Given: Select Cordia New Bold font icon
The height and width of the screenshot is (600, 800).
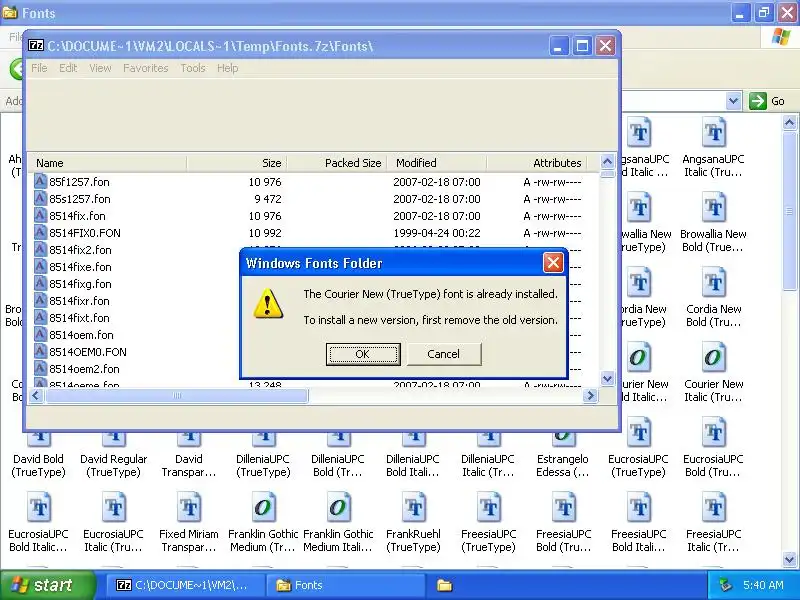Looking at the screenshot, I should point(713,283).
